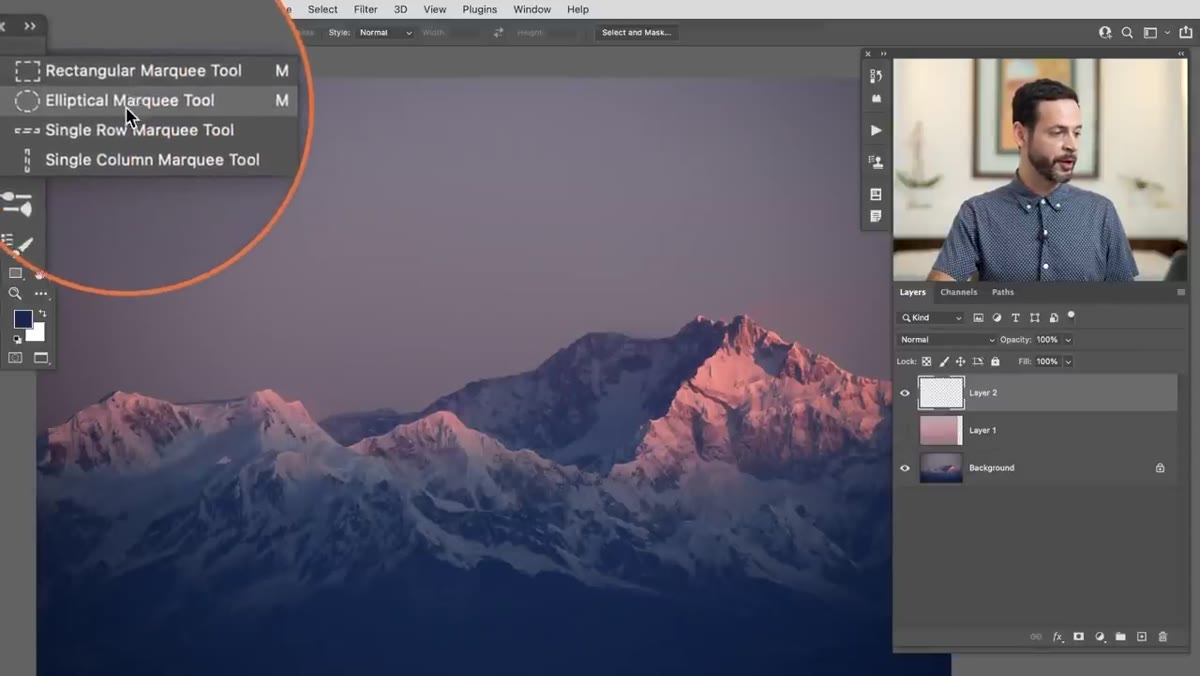1200x676 pixels.
Task: Open the View menu
Action: point(434,9)
